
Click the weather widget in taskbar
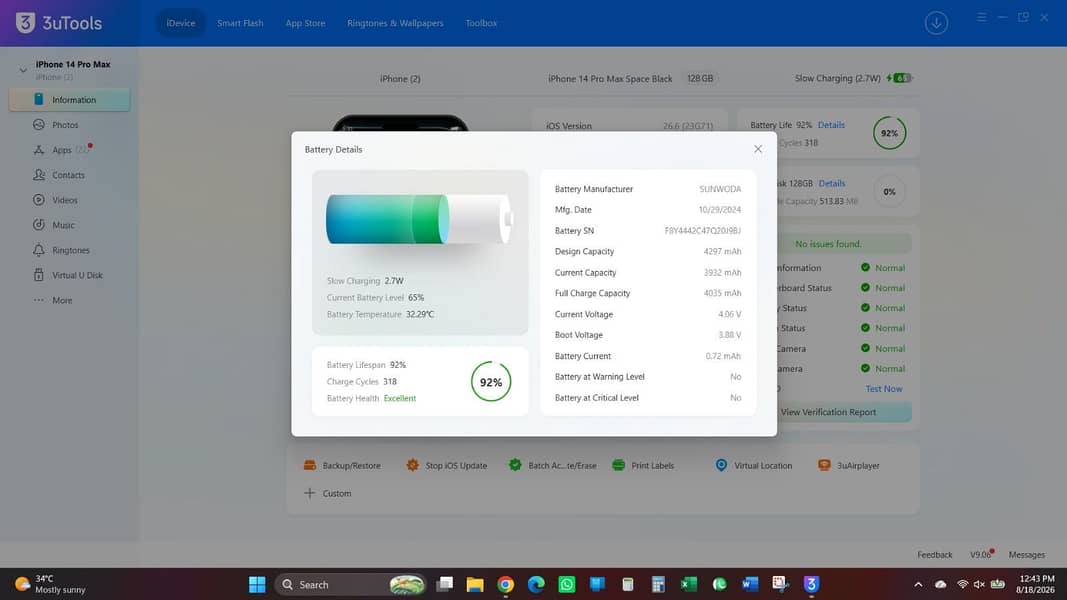click(51, 584)
